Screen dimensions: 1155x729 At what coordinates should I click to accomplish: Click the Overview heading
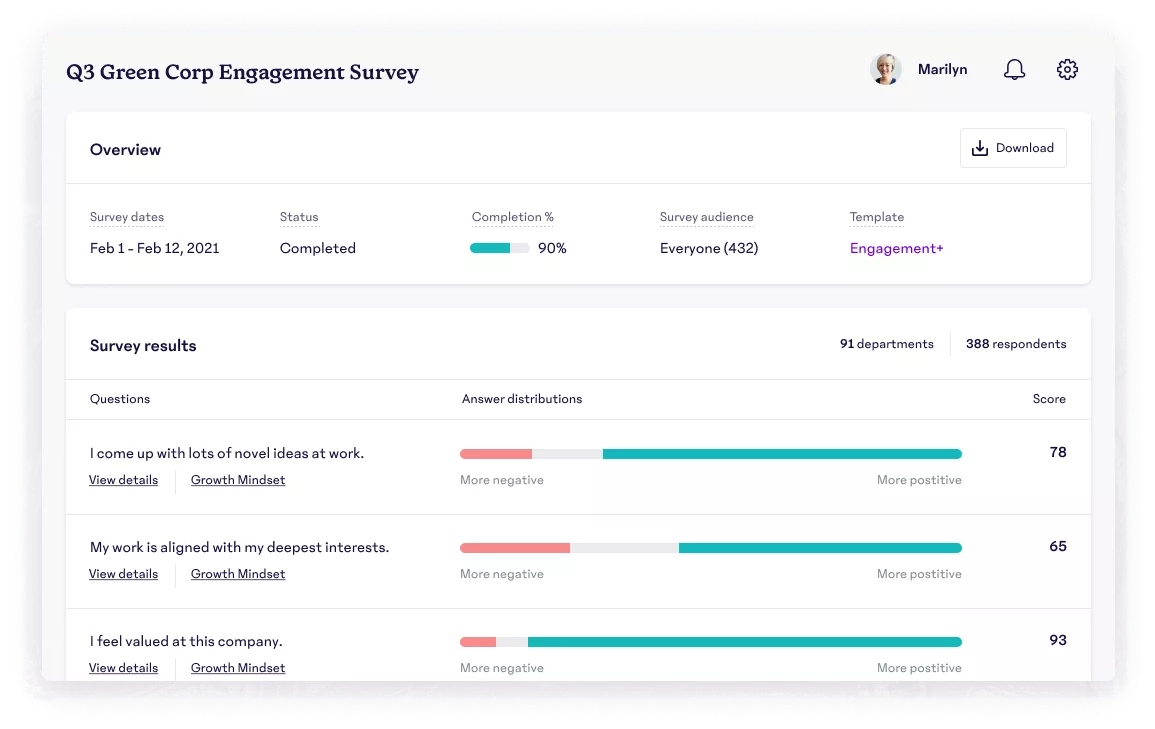pos(125,149)
